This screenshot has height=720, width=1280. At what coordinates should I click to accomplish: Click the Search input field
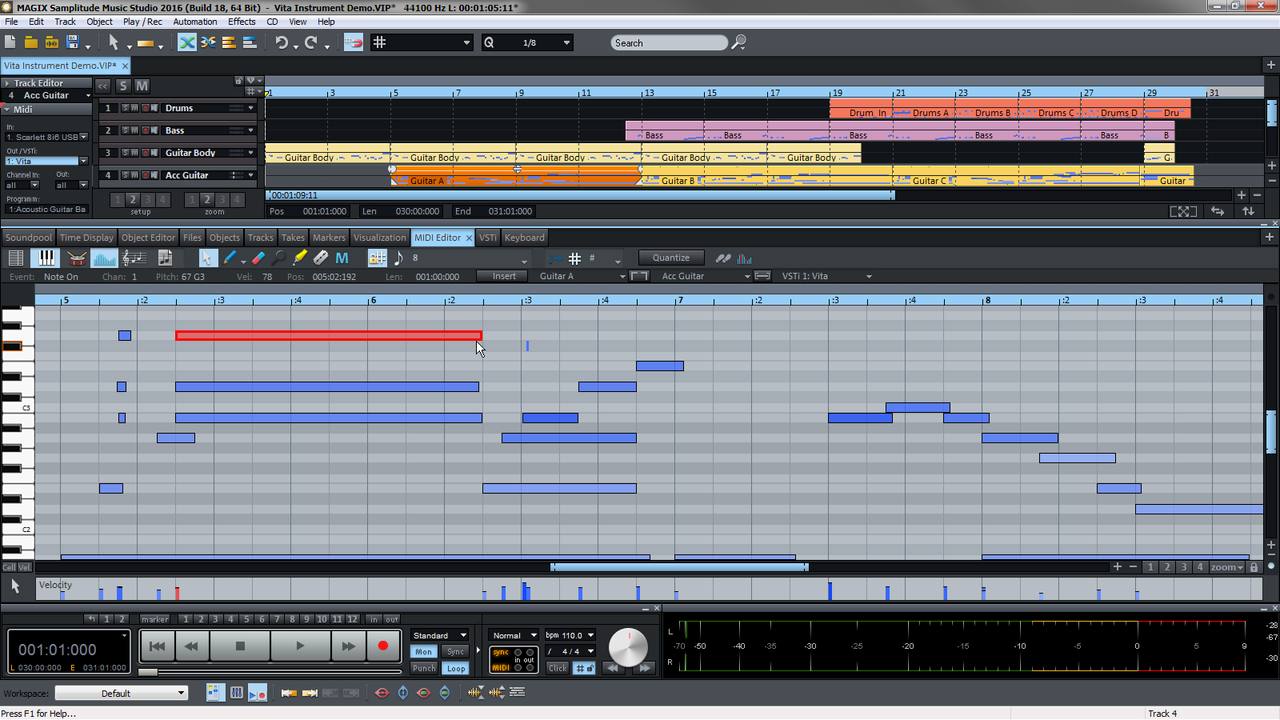(669, 43)
